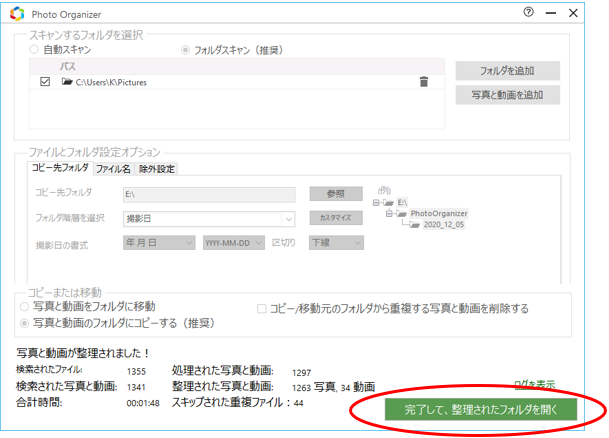The width and height of the screenshot is (609, 438).
Task: Click the Photo Organizer logo icon
Action: [x=17, y=14]
